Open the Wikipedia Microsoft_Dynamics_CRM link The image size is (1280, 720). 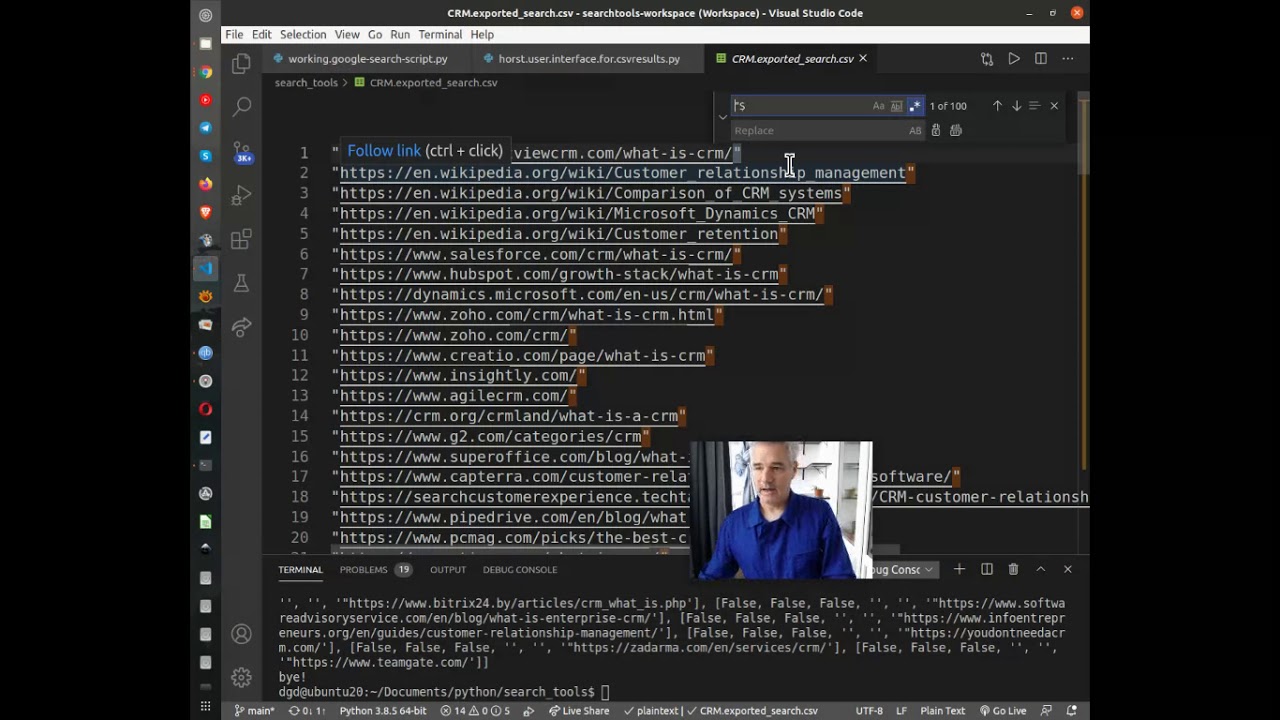(x=577, y=214)
